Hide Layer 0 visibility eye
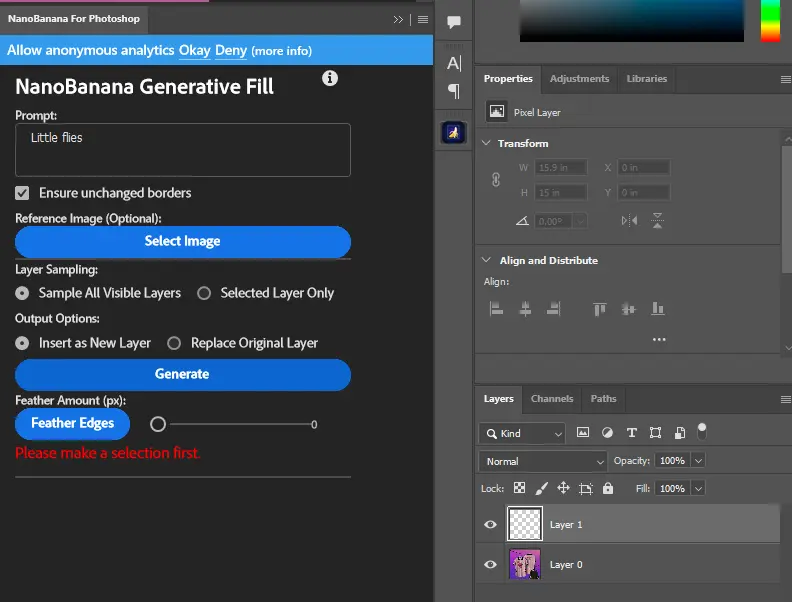The image size is (792, 602). (x=490, y=565)
